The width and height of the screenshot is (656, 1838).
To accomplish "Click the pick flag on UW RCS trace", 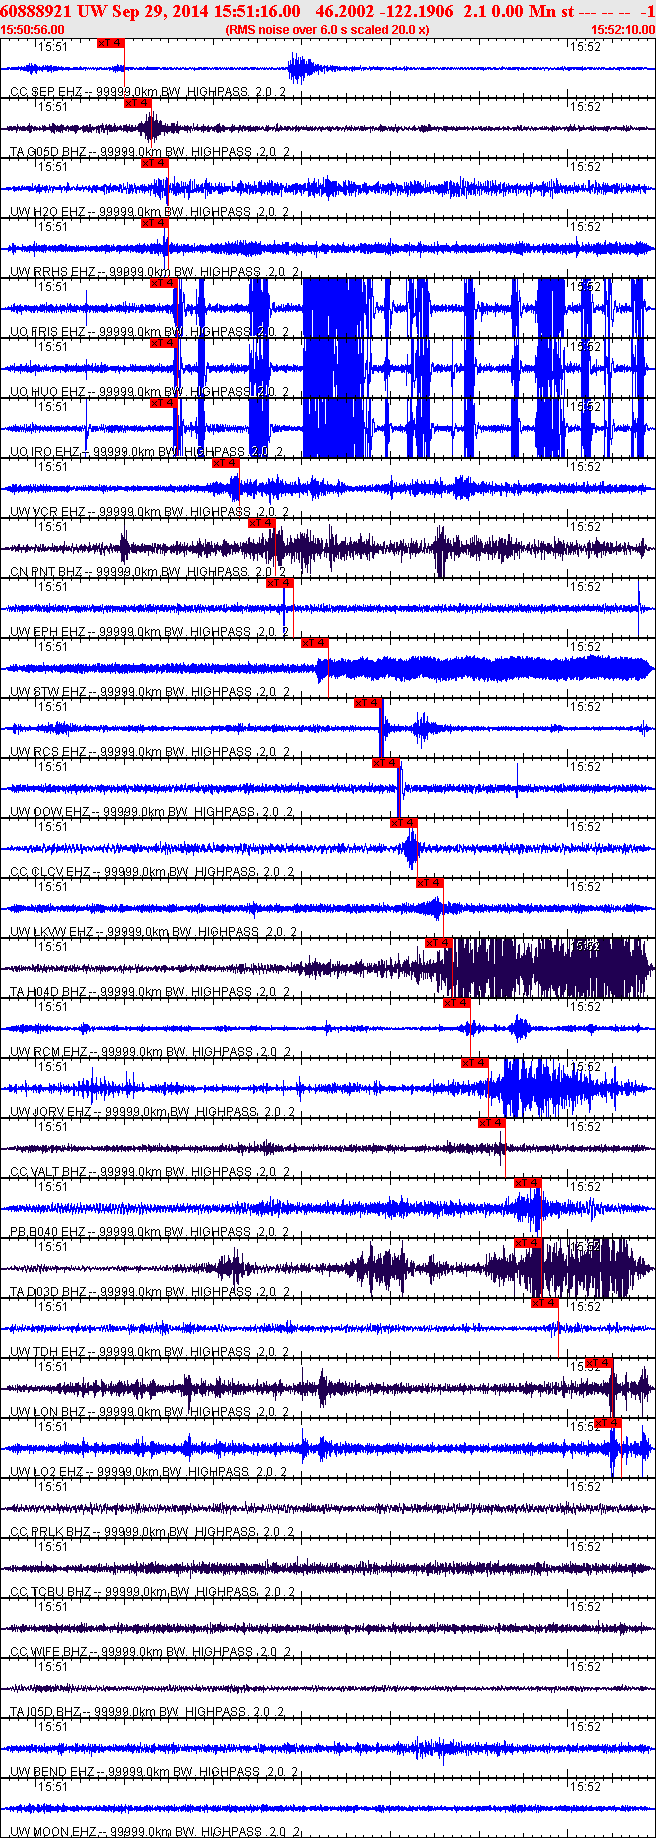I will pyautogui.click(x=369, y=702).
